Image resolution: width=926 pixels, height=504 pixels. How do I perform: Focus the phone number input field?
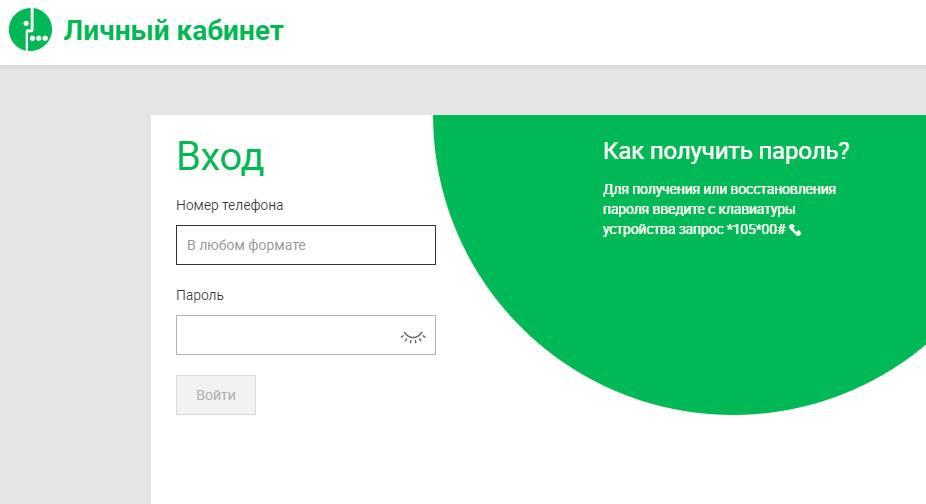click(305, 245)
